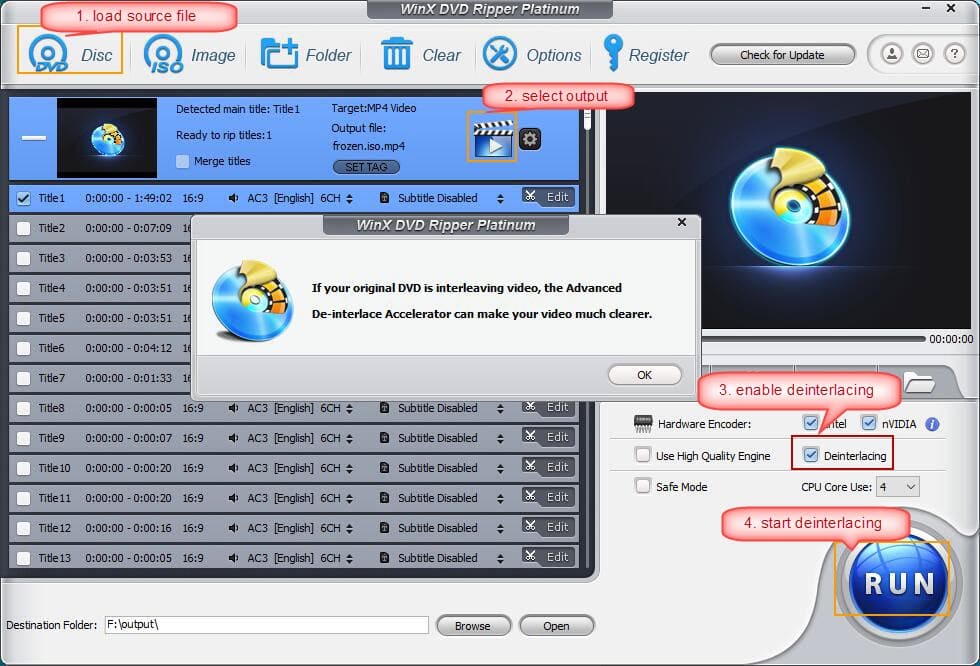
Task: Click the Destination Folder path field
Action: (265, 625)
